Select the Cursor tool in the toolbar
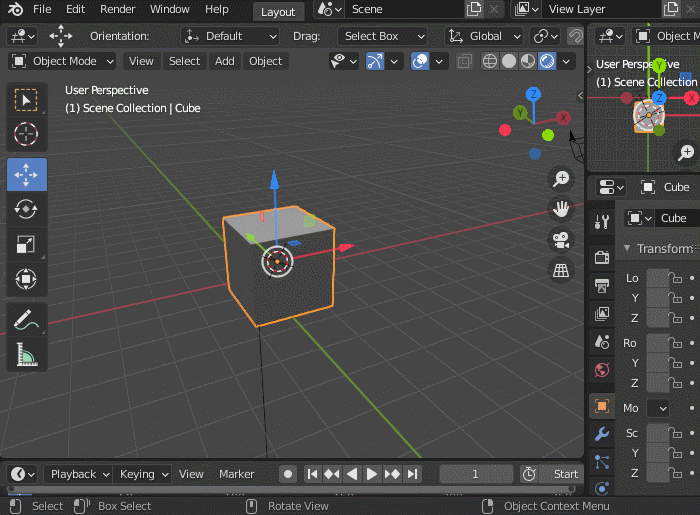Viewport: 700px width, 515px height. click(26, 134)
